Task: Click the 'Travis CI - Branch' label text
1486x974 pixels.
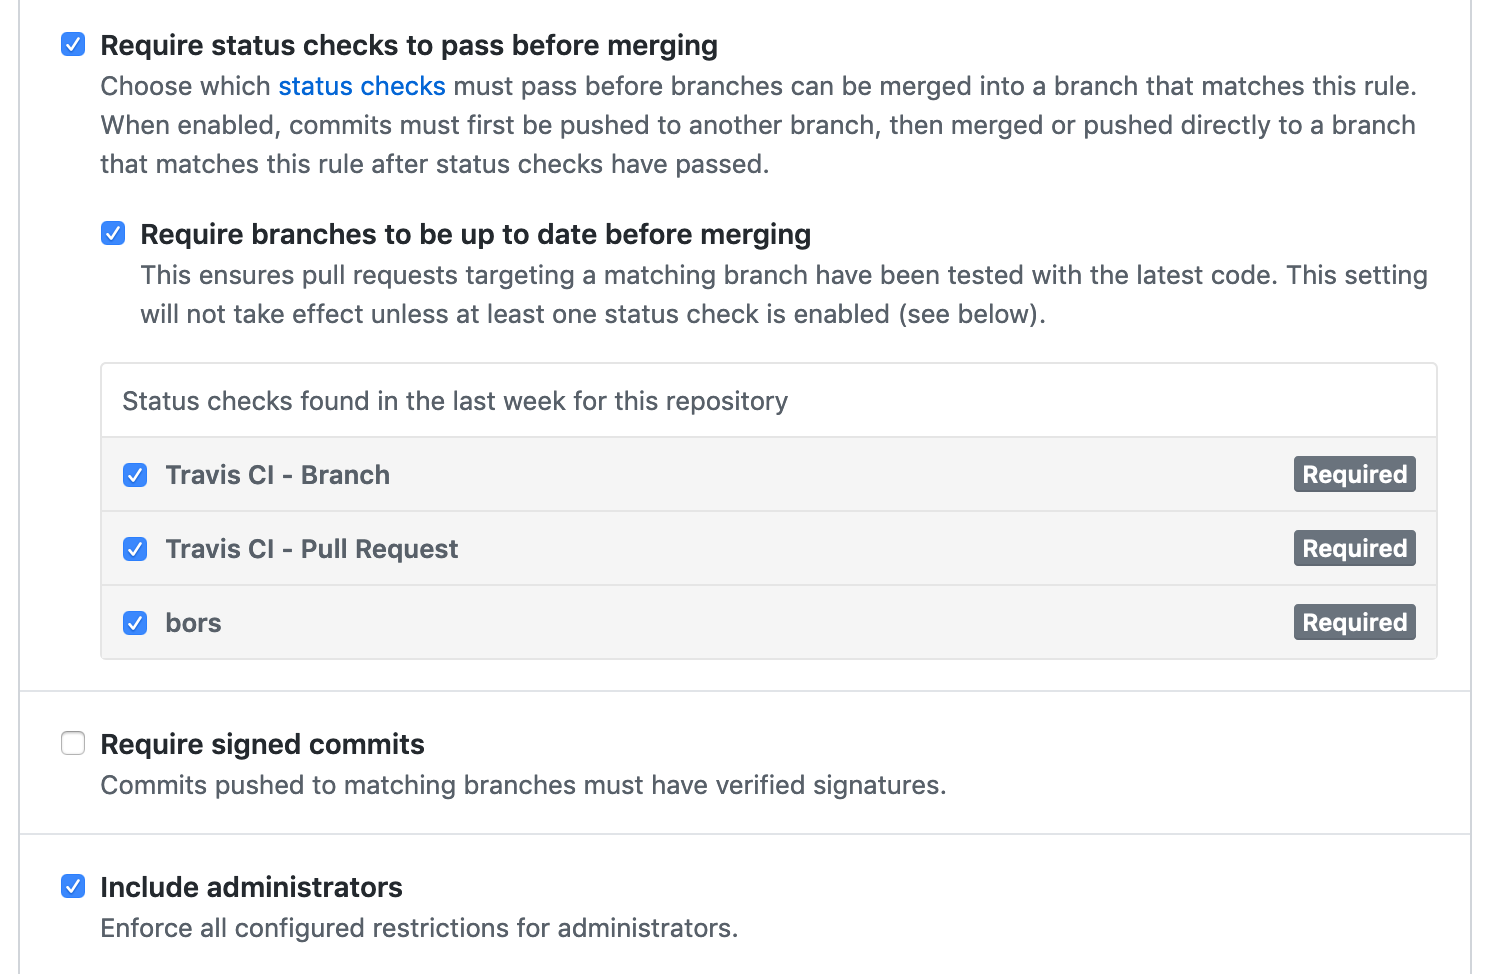Action: point(277,475)
